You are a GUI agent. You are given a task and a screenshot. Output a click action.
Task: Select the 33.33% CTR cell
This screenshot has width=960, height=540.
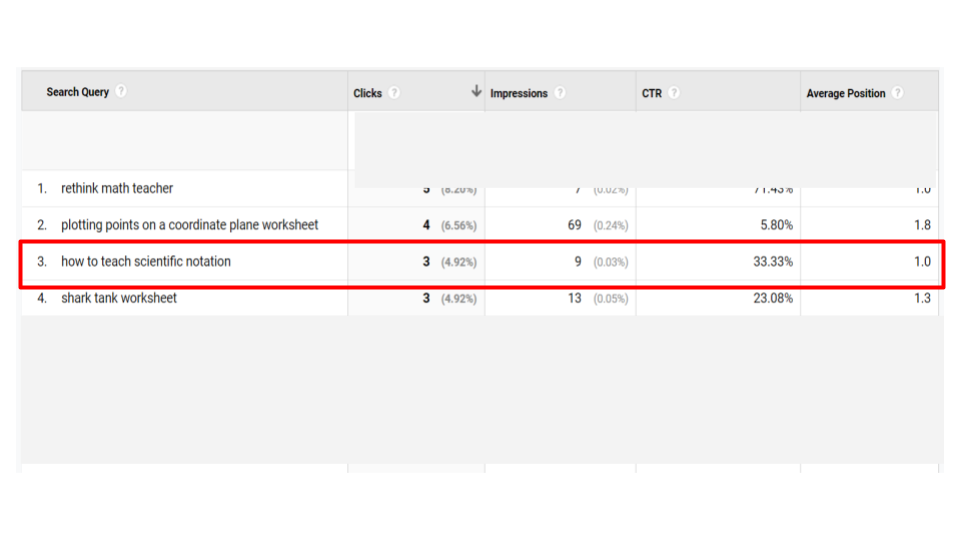coord(771,262)
